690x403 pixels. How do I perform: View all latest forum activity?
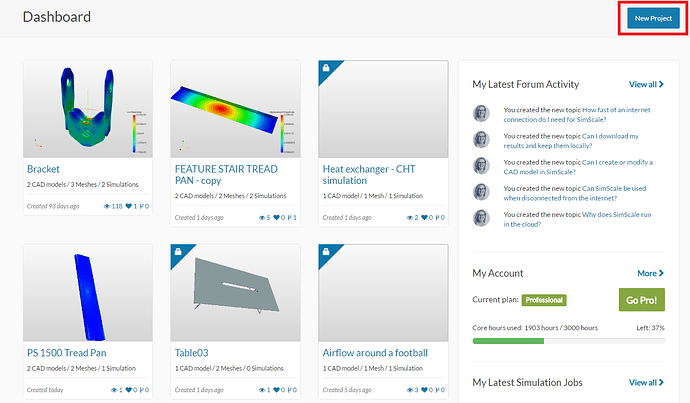[646, 84]
